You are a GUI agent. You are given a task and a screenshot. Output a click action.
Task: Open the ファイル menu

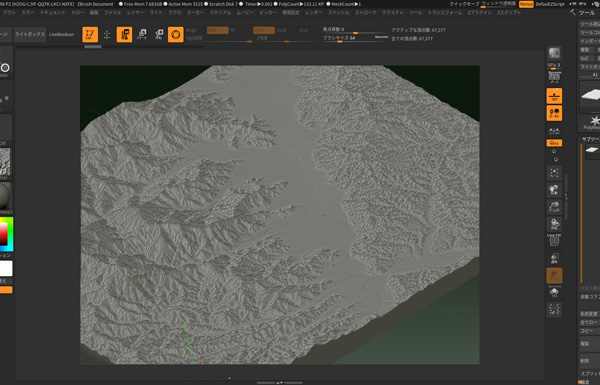(x=112, y=13)
